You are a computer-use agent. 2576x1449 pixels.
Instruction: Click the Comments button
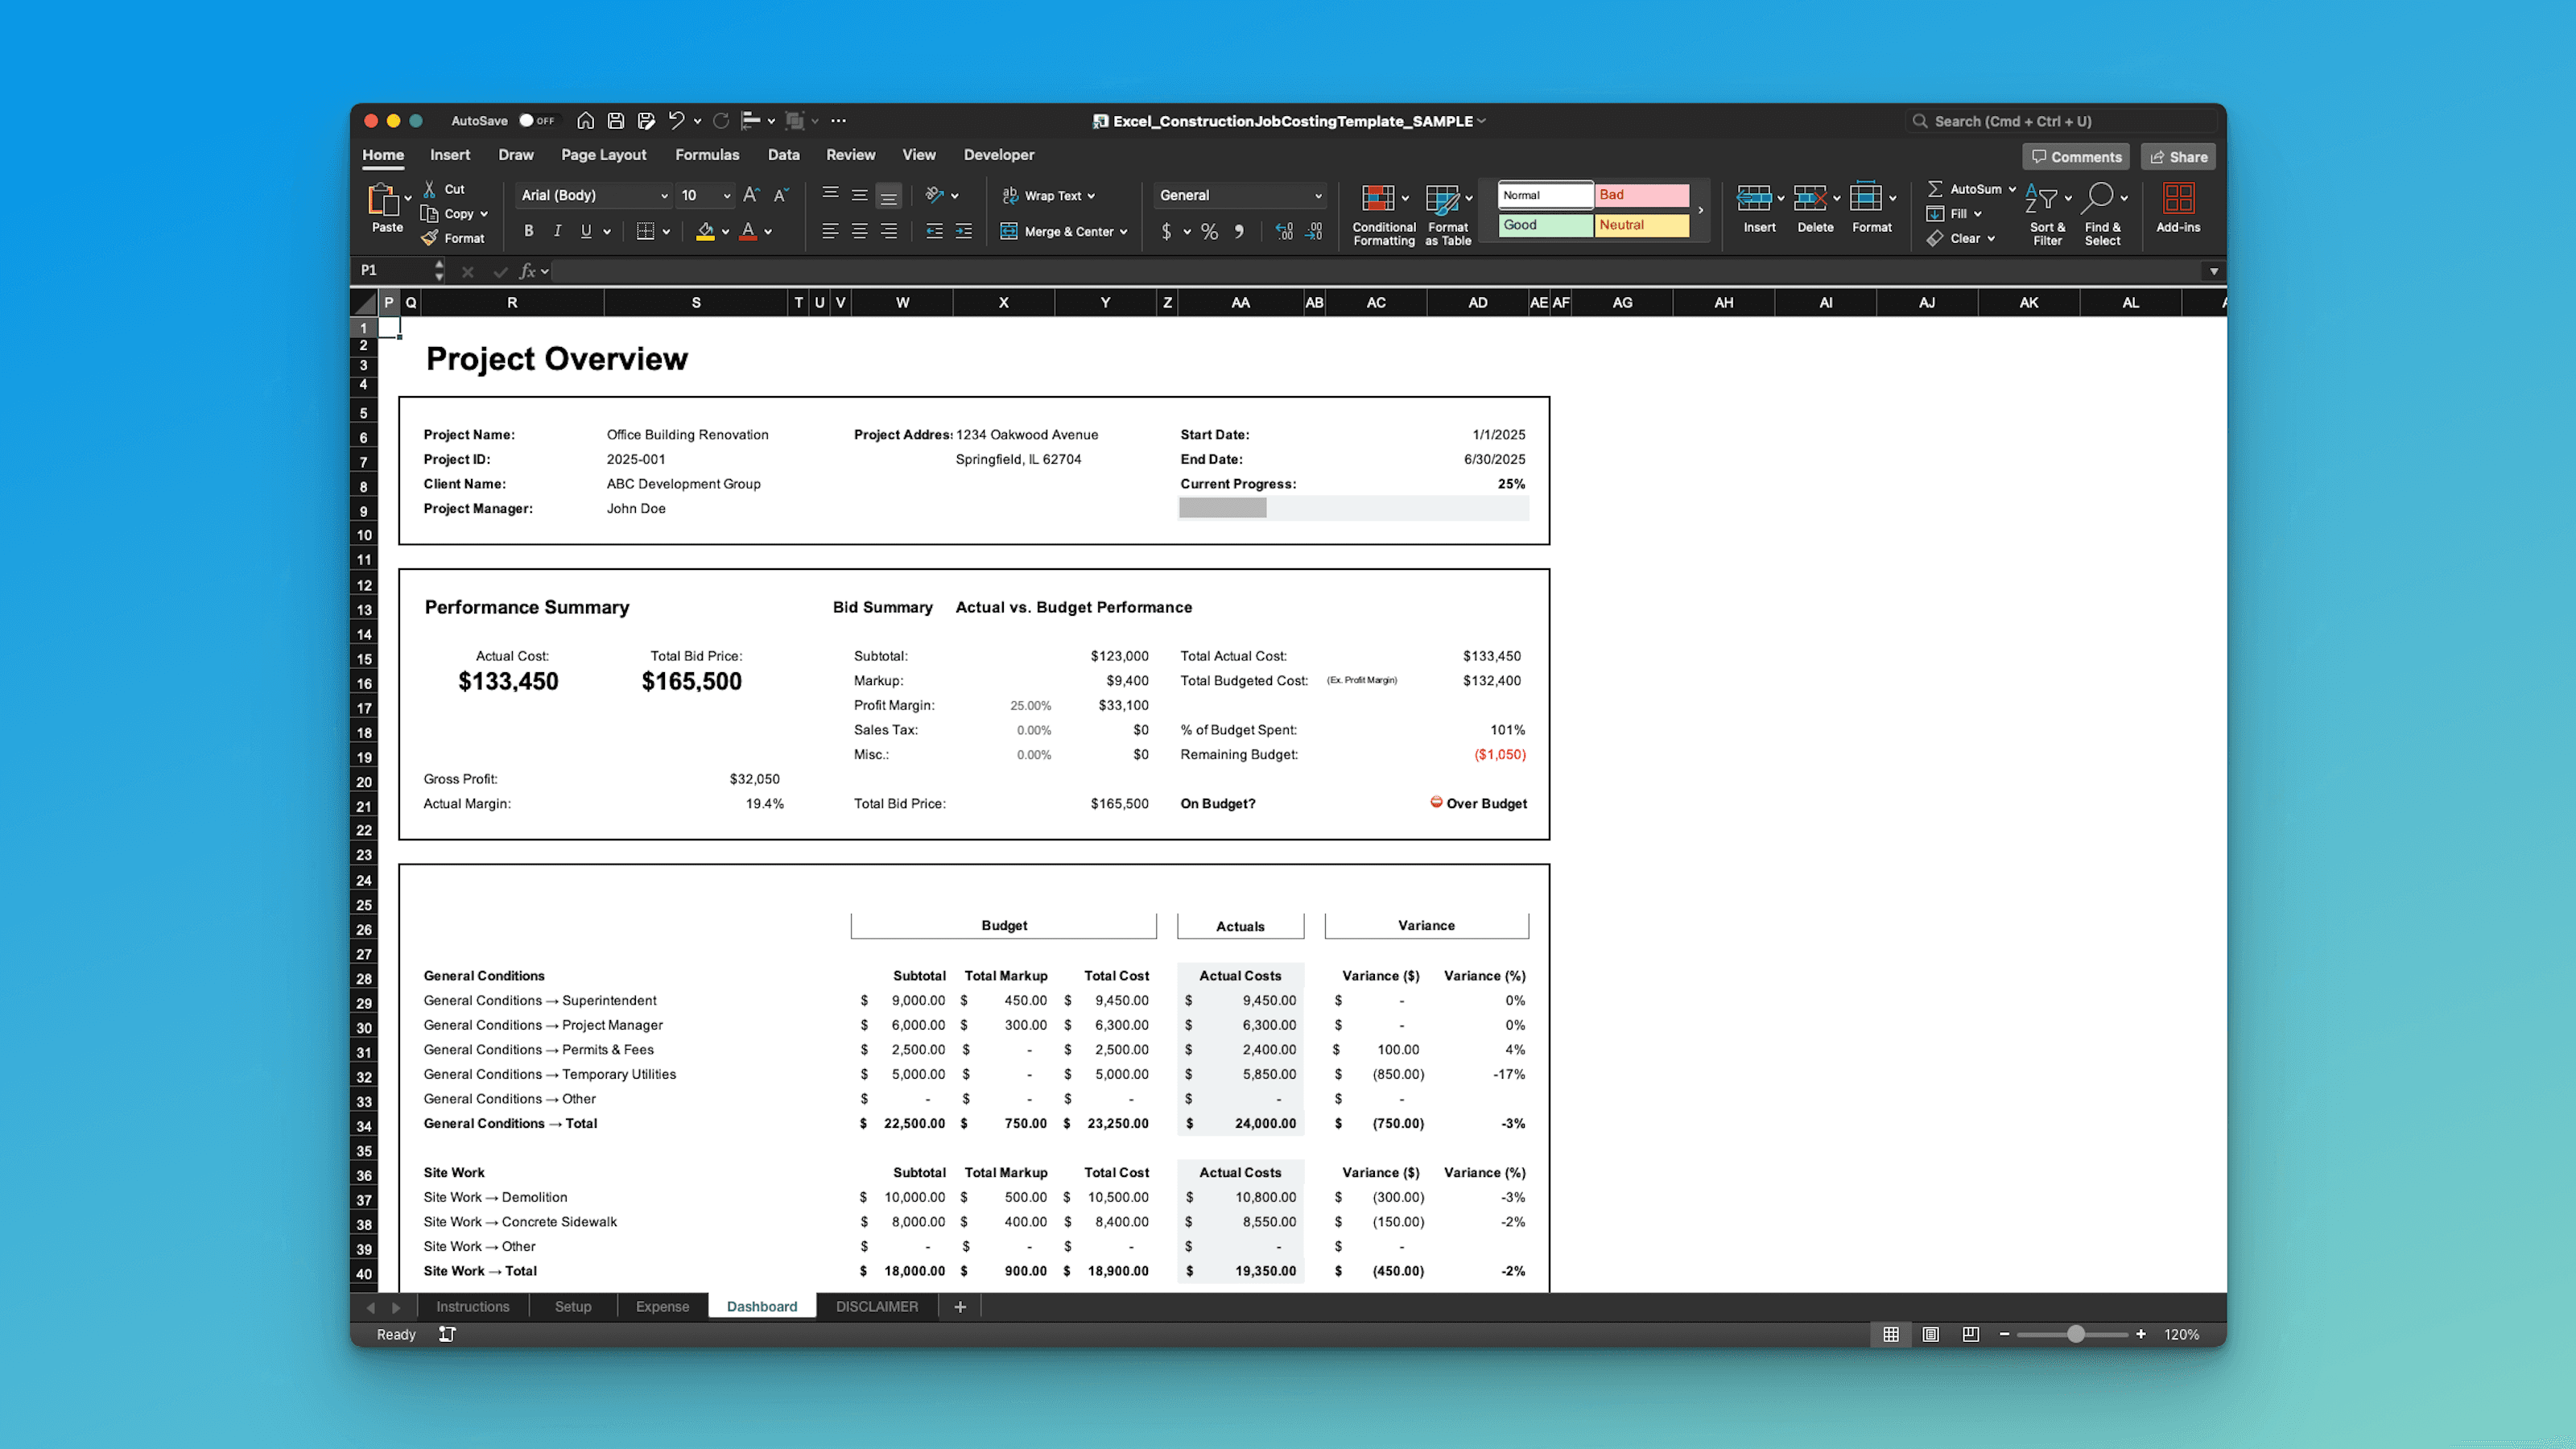[2075, 156]
